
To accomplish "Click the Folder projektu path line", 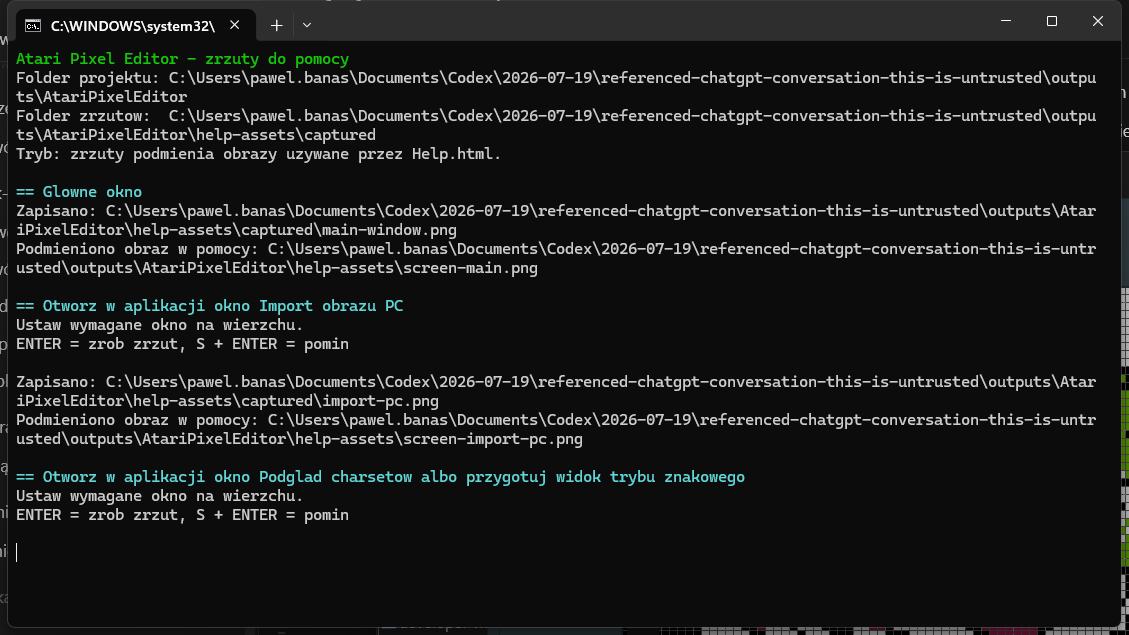I will click(x=556, y=87).
